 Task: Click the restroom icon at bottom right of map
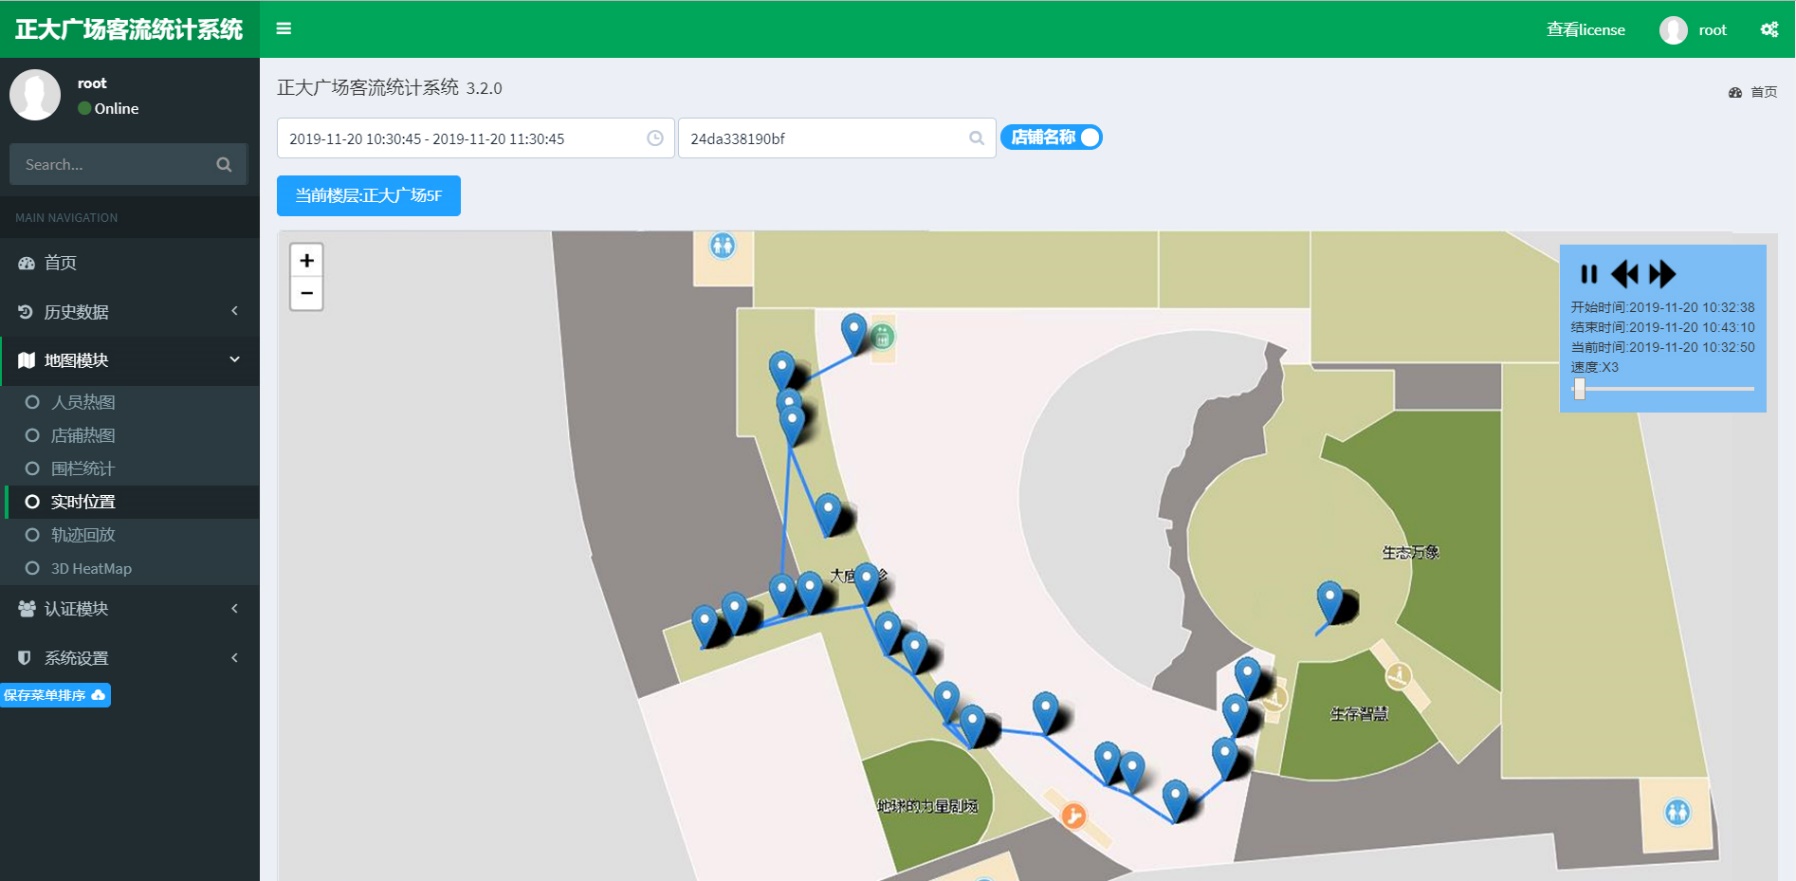[1677, 812]
